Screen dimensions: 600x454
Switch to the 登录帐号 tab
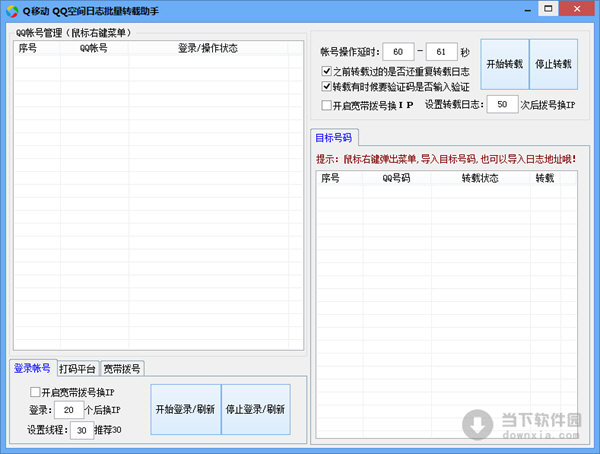pyautogui.click(x=32, y=368)
